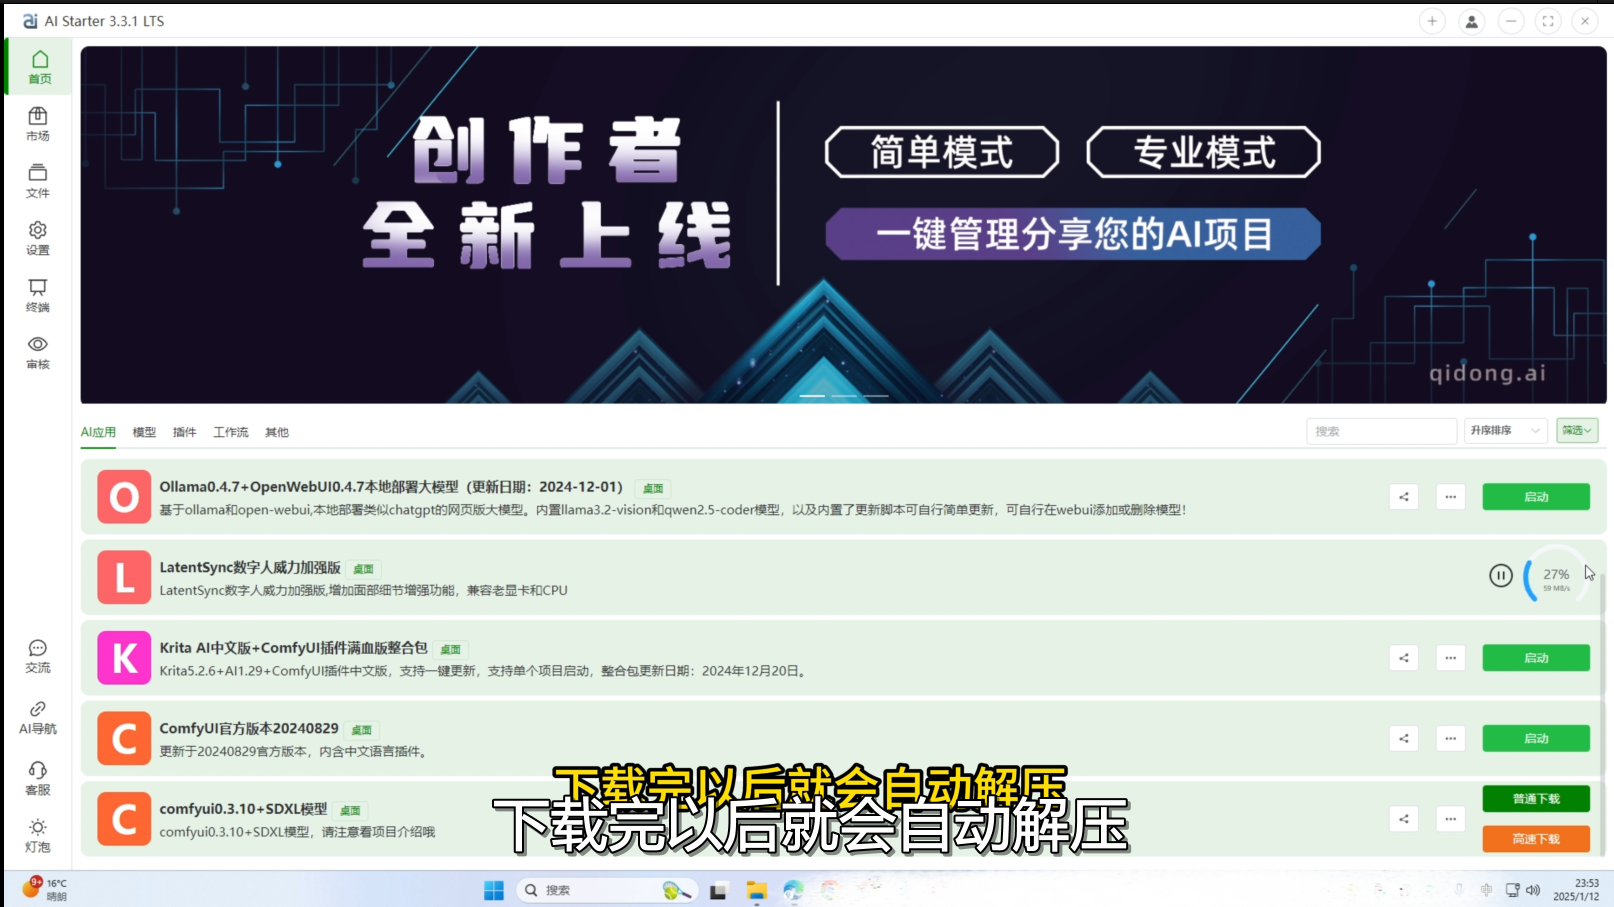This screenshot has width=1614, height=907.
Task: Switch to the 其他 tab
Action: tap(277, 432)
